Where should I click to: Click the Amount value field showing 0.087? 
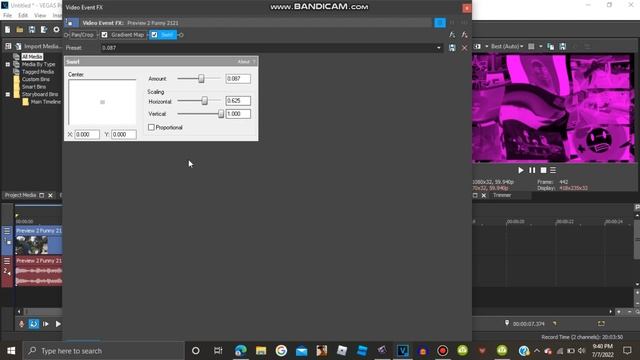coord(238,78)
